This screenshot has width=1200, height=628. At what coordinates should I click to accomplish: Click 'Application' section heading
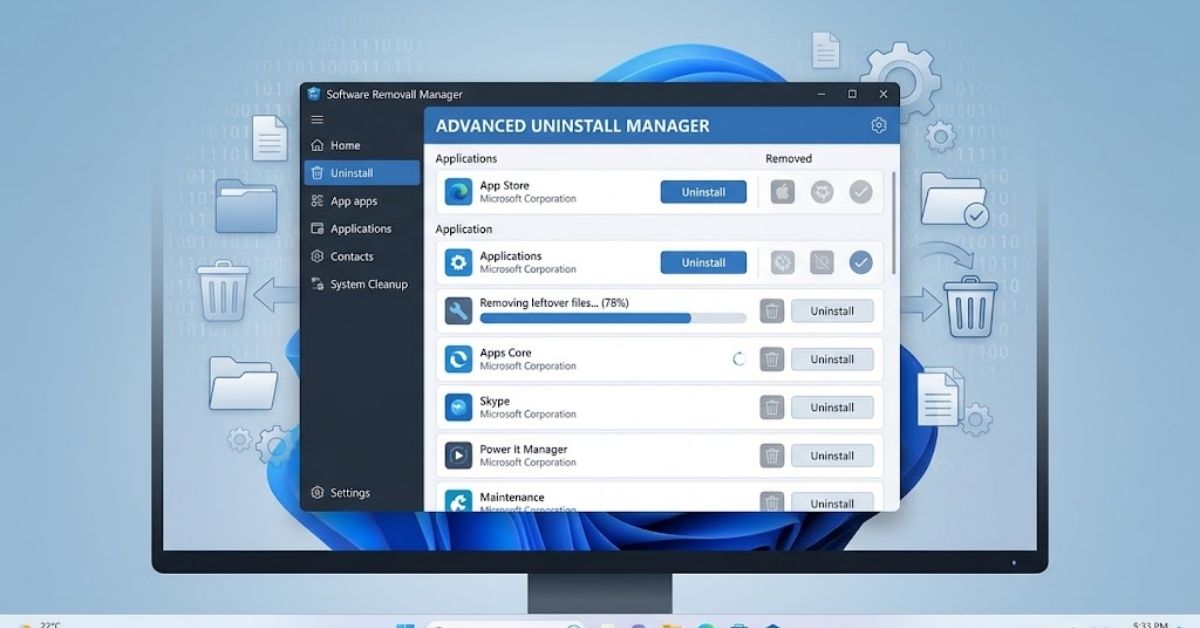[x=464, y=229]
